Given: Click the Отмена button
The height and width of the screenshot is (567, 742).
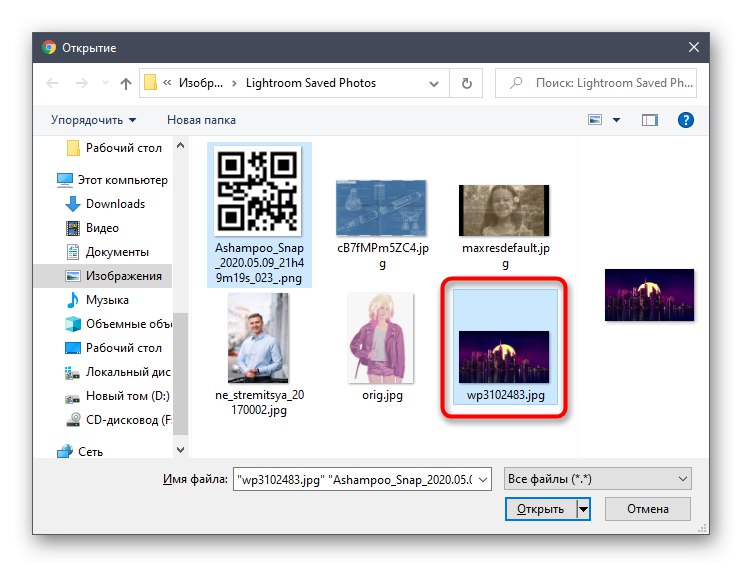Looking at the screenshot, I should [x=647, y=509].
